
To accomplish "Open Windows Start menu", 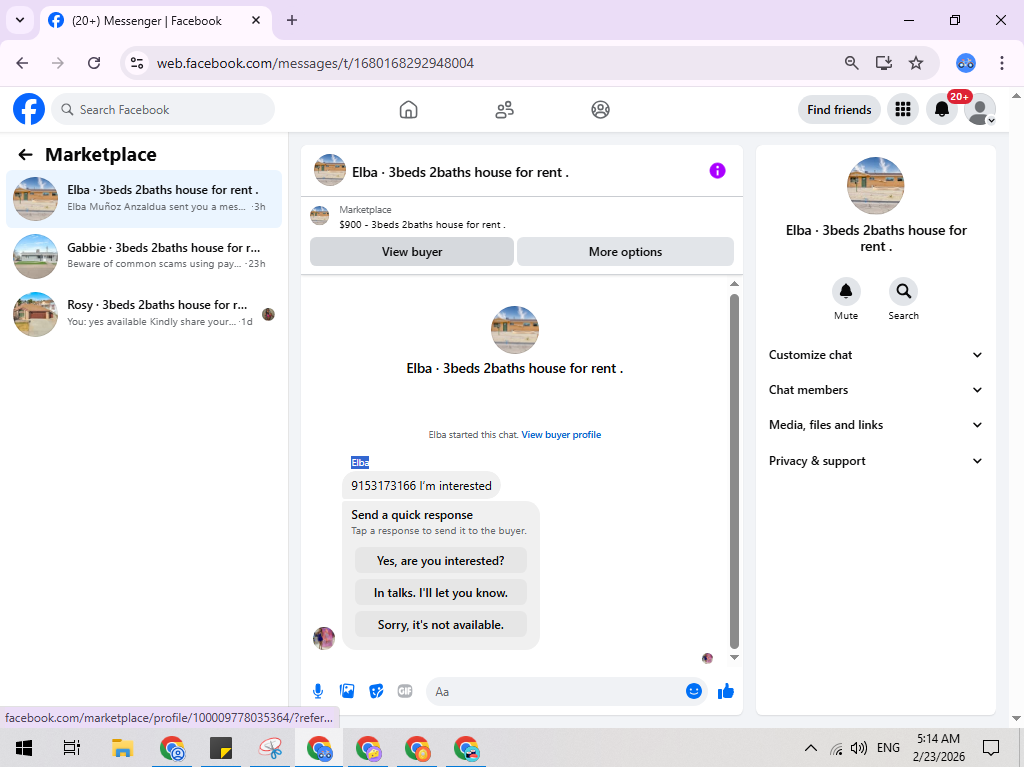I will point(24,748).
